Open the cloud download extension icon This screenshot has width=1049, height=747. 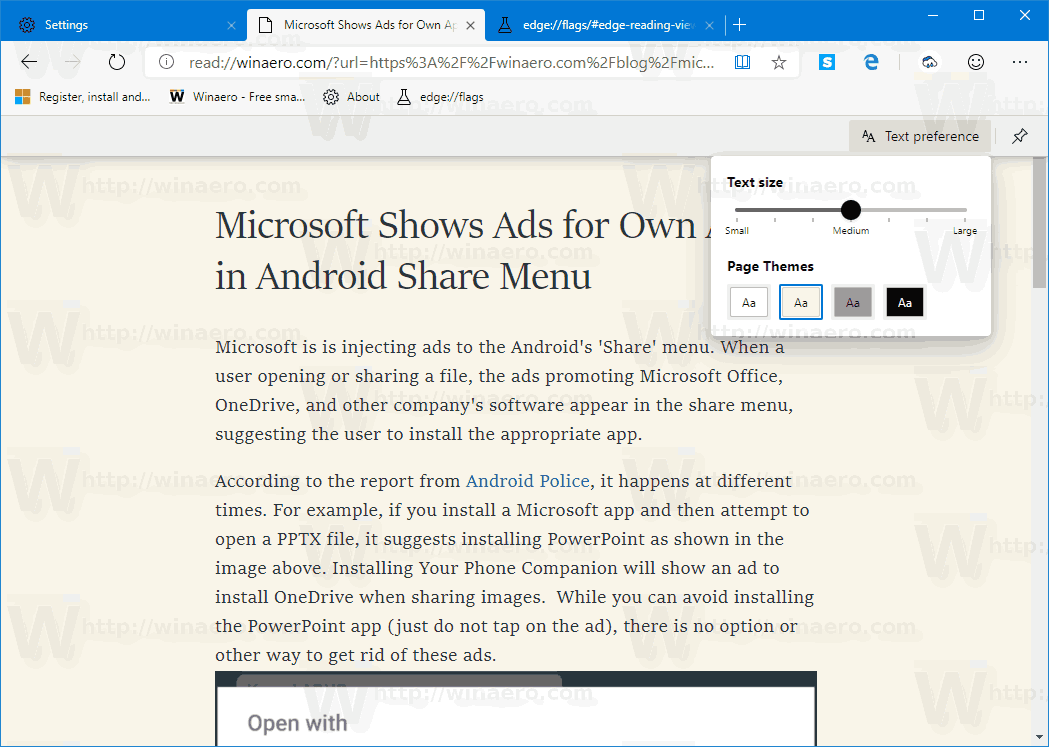pyautogui.click(x=929, y=62)
